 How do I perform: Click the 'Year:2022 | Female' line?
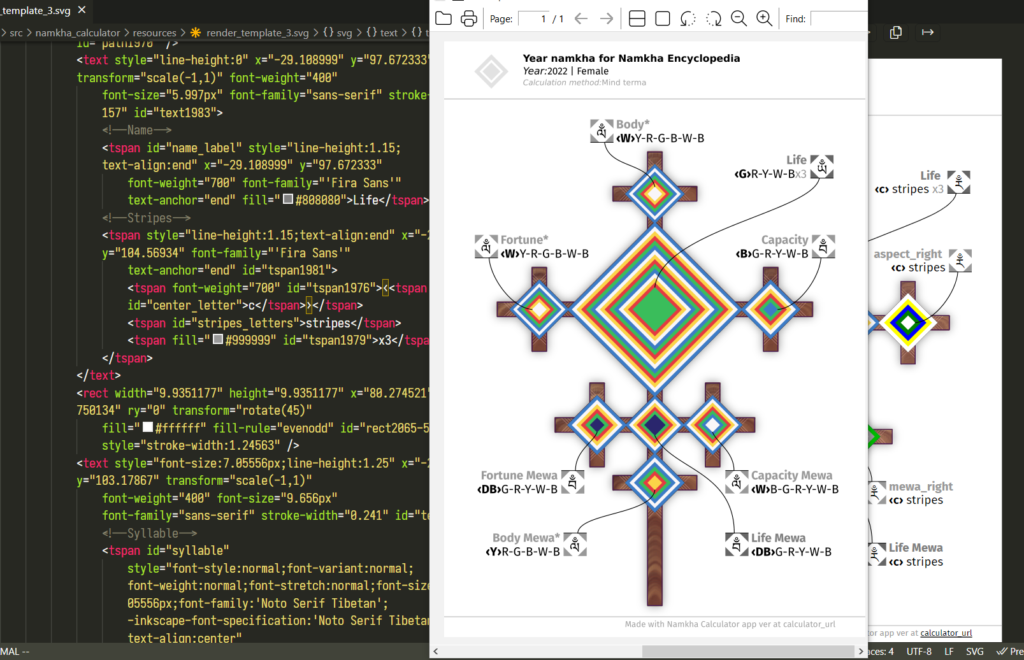(x=566, y=71)
